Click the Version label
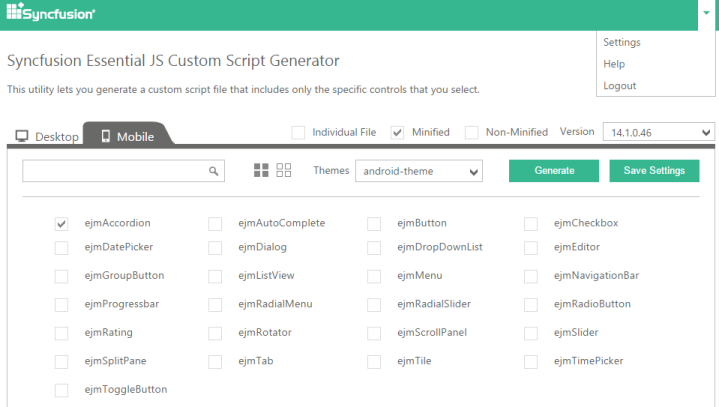The width and height of the screenshot is (719, 407). [x=577, y=132]
